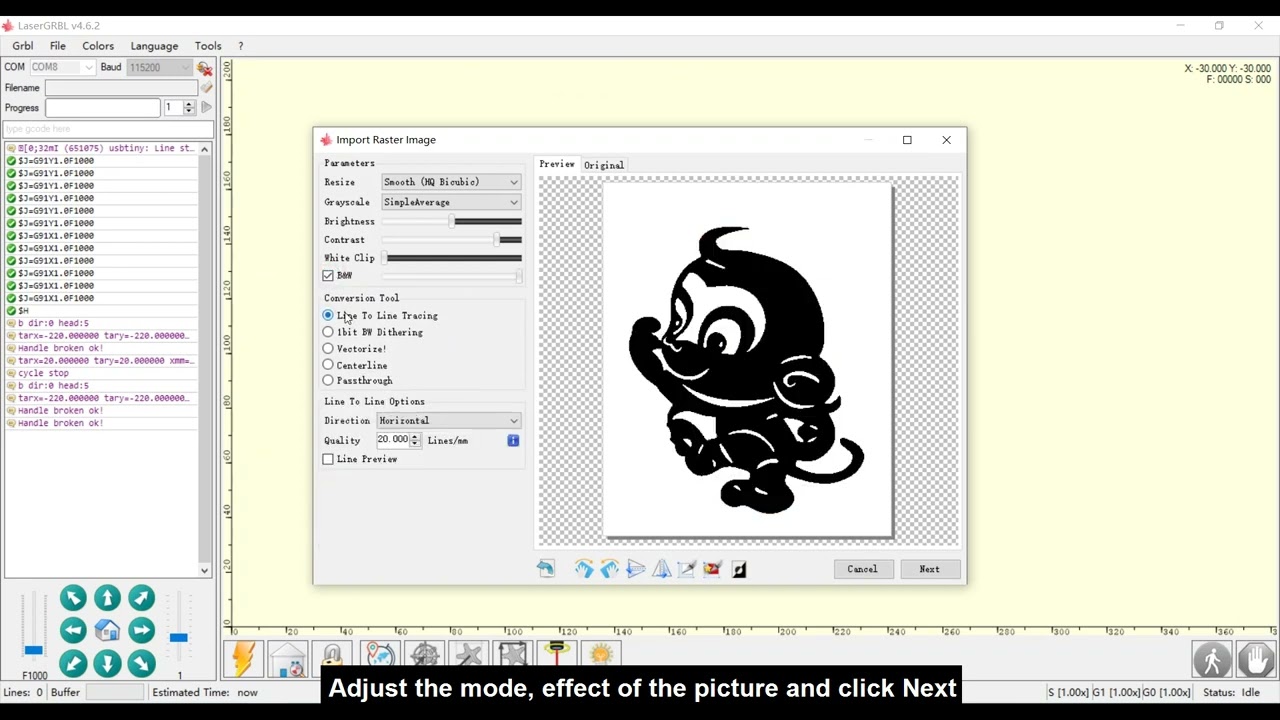Click the first rotate hands icon
The height and width of the screenshot is (720, 1280).
[584, 569]
